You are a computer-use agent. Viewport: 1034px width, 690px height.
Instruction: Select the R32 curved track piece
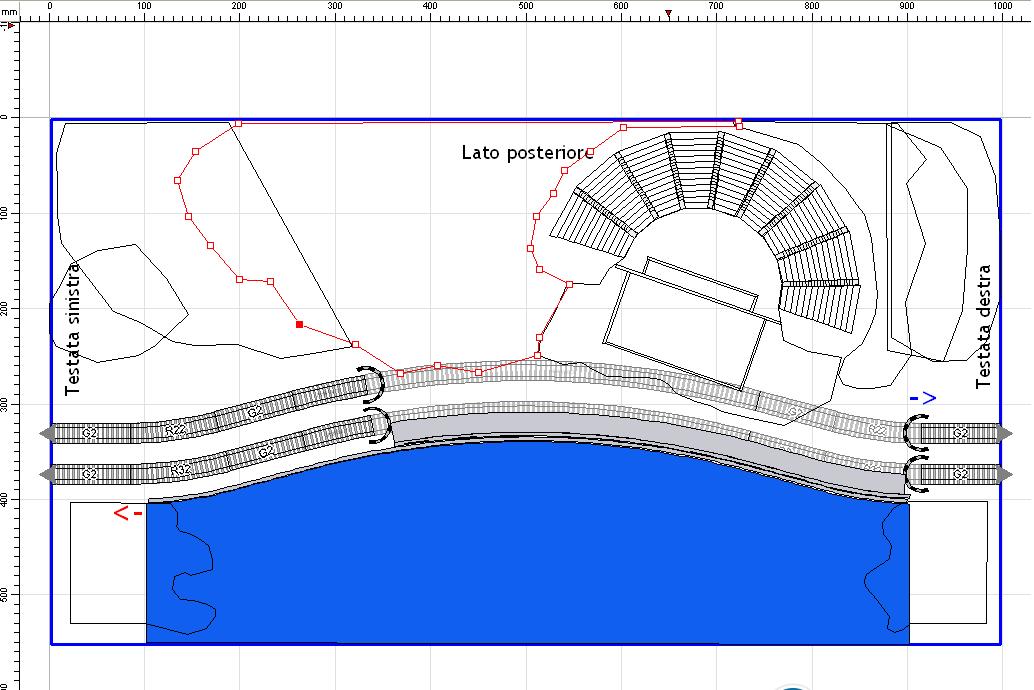[180, 469]
